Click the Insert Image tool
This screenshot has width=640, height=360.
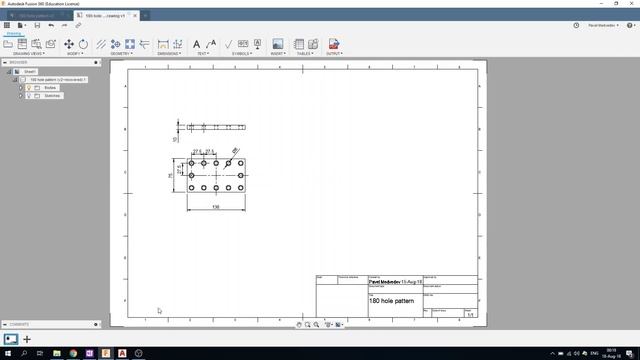click(x=278, y=44)
